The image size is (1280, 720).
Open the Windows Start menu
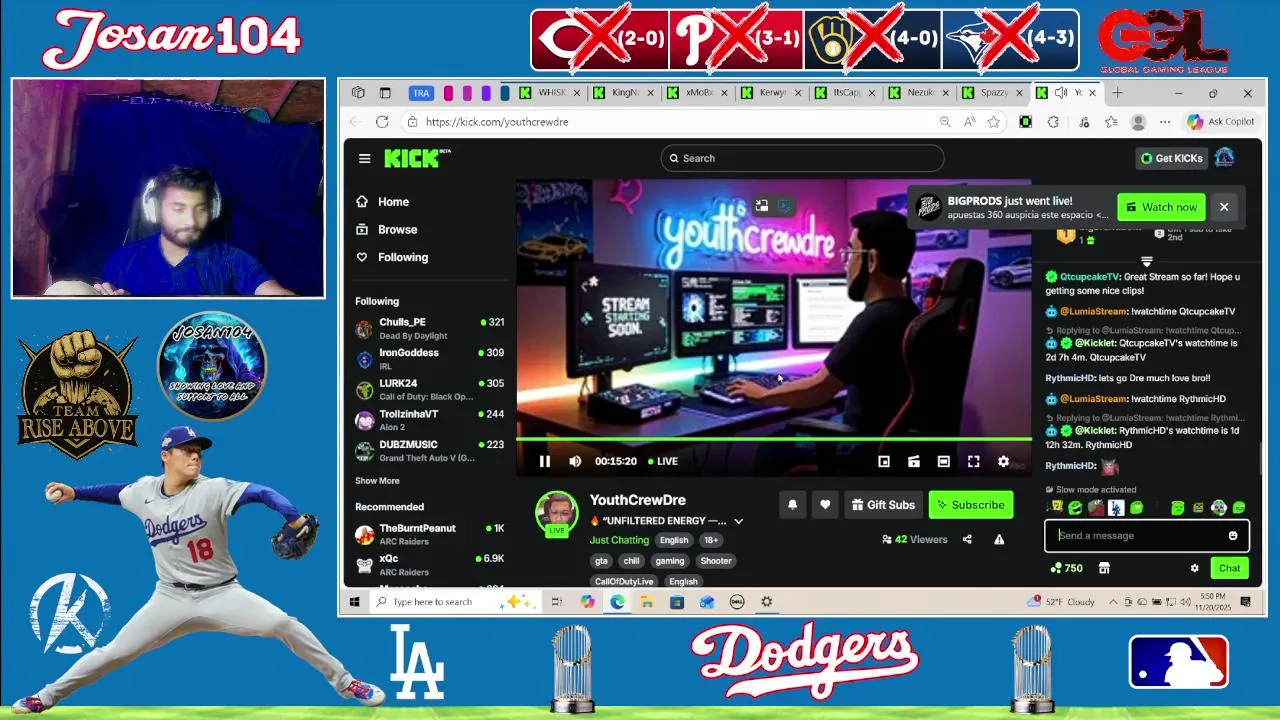[354, 602]
